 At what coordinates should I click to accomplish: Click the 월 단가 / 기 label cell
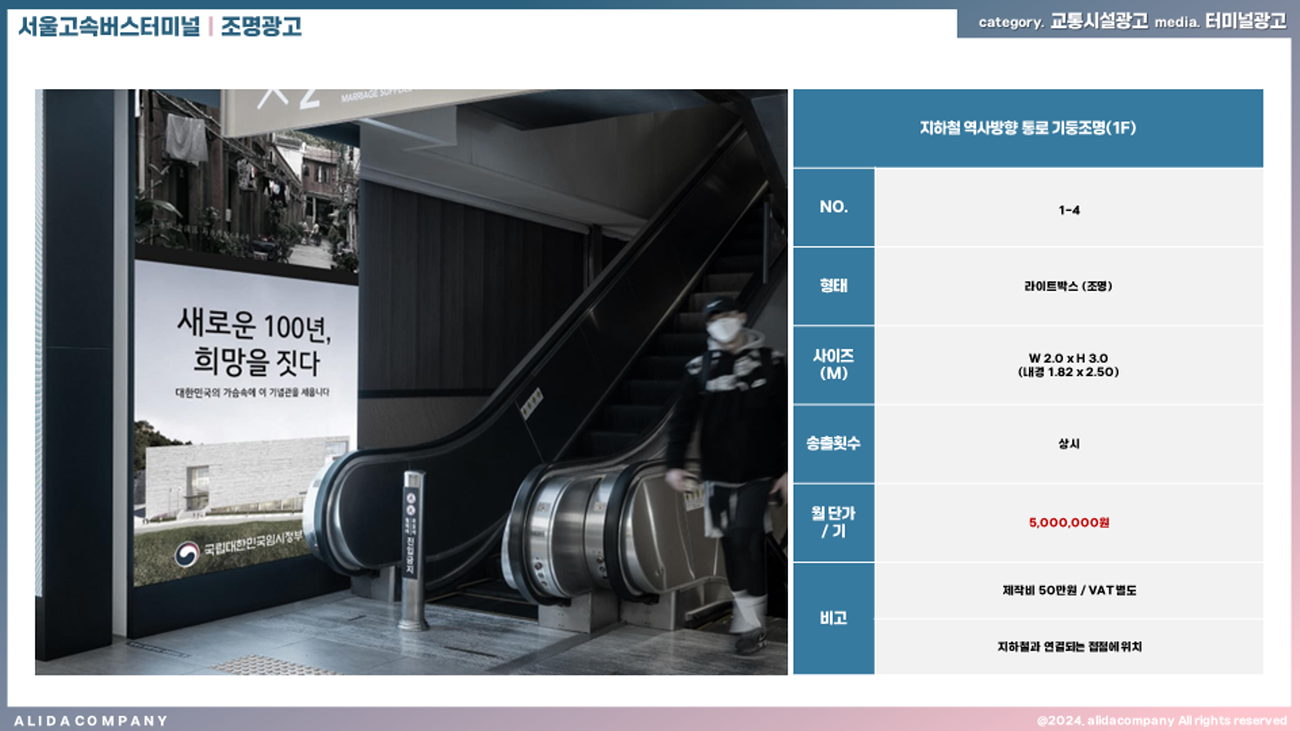click(x=833, y=522)
